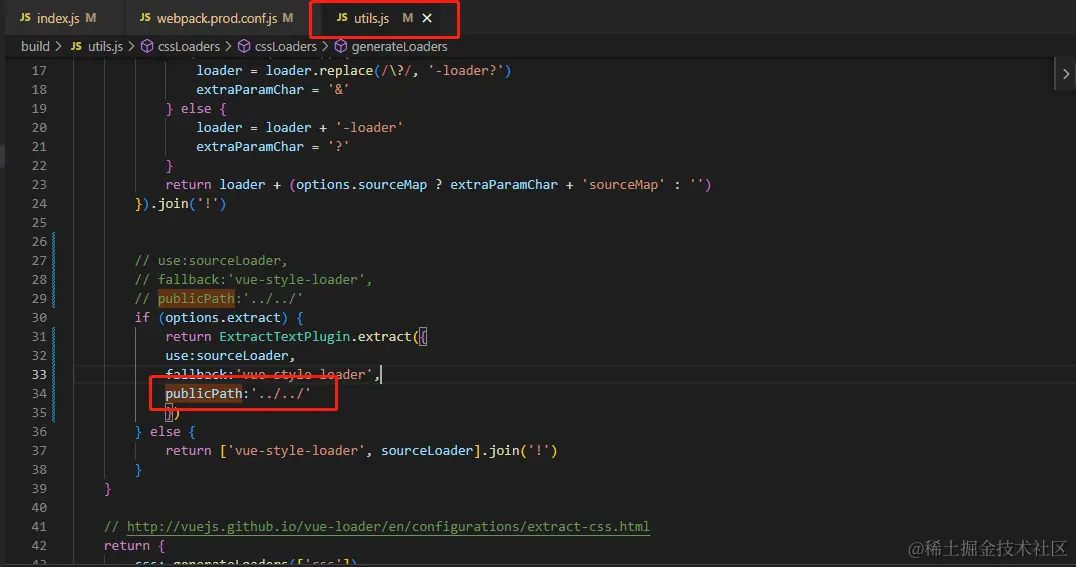Click 'options.extract' in the if statement
Image resolution: width=1076 pixels, height=567 pixels.
[x=222, y=318]
